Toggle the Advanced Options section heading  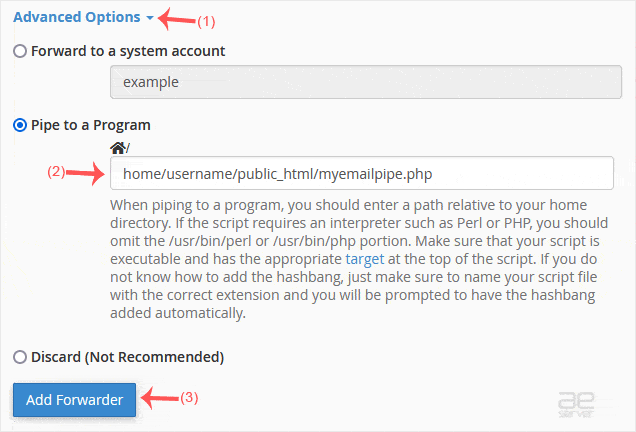tap(76, 17)
